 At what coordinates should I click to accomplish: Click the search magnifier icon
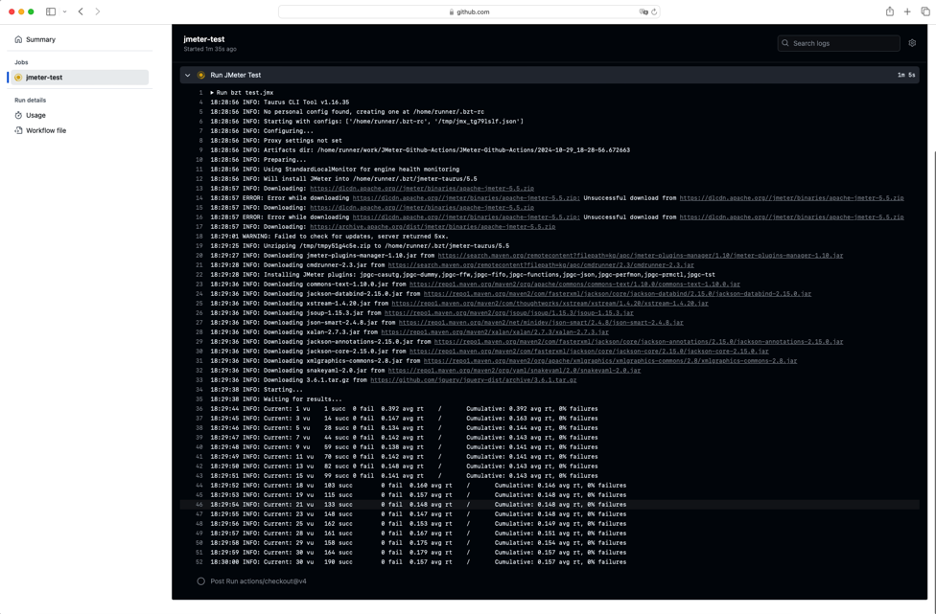(786, 43)
